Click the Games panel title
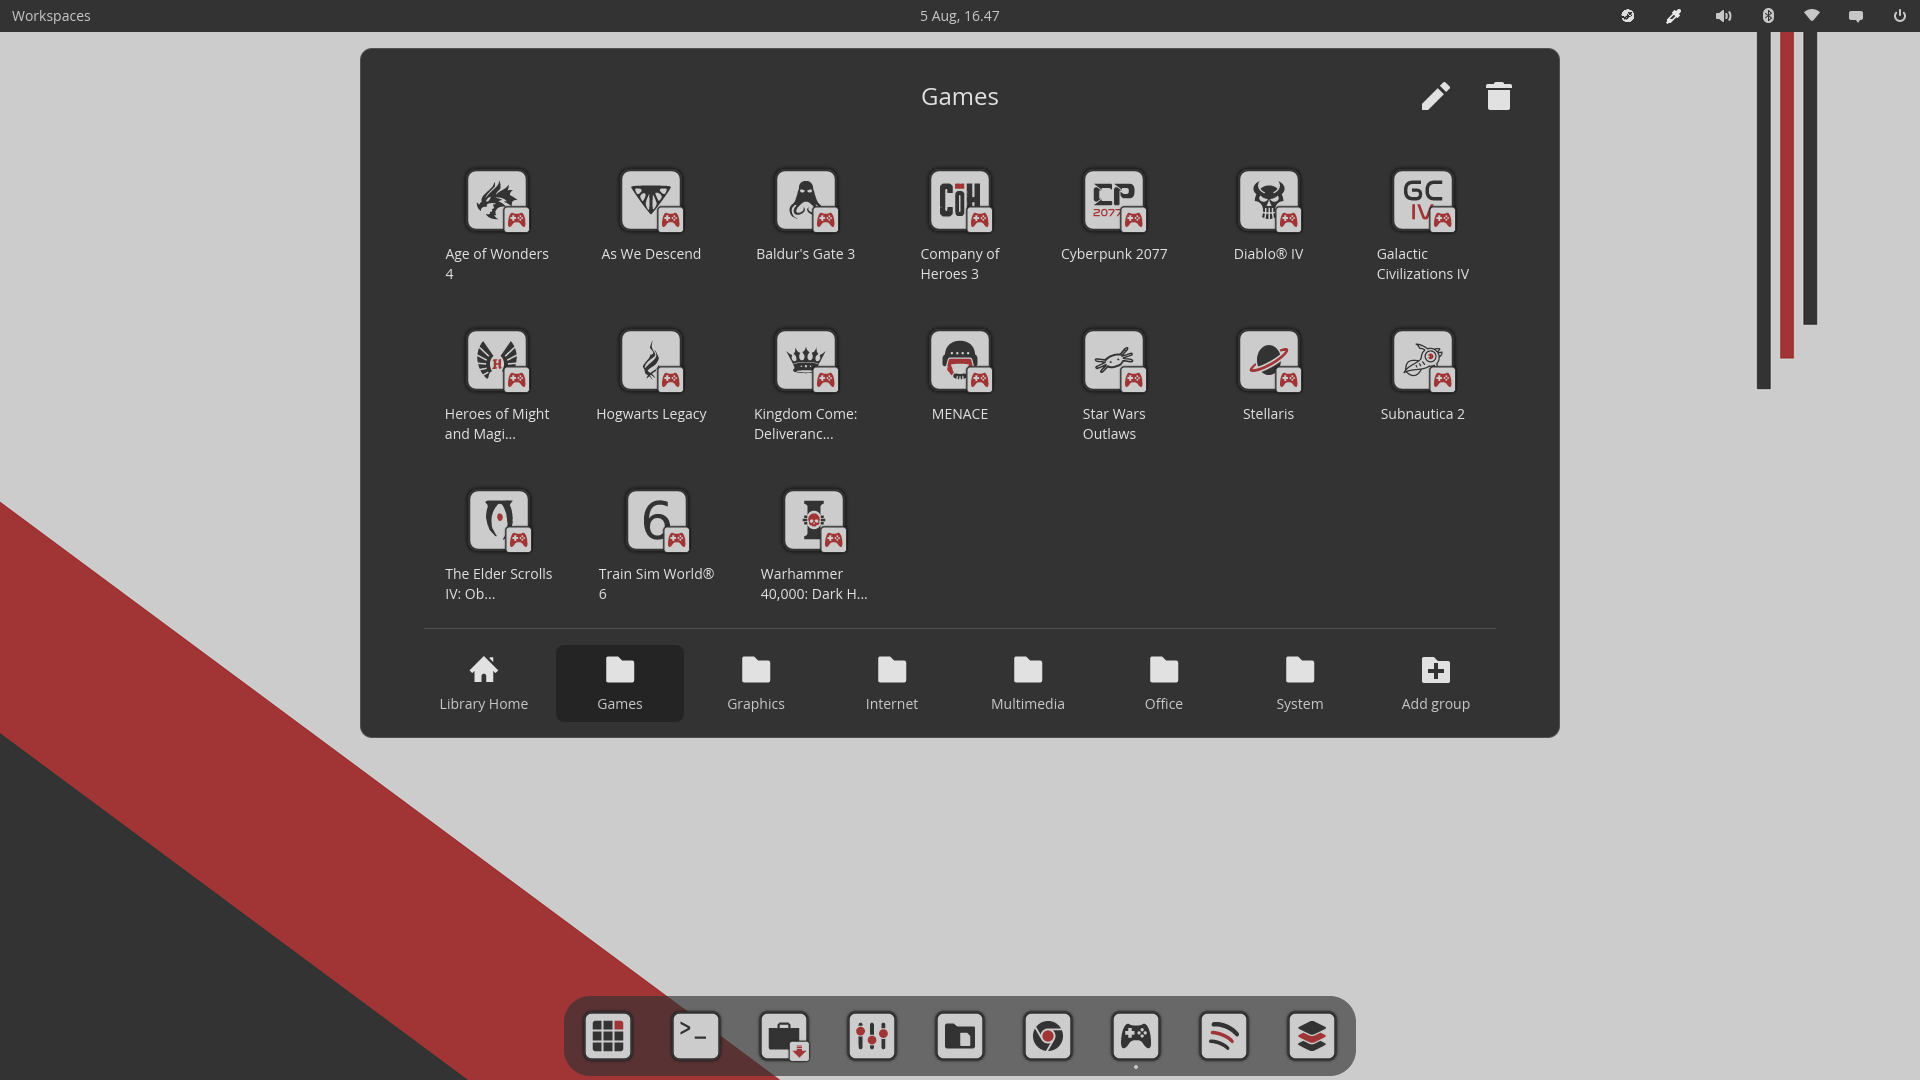1920x1080 pixels. [x=960, y=96]
